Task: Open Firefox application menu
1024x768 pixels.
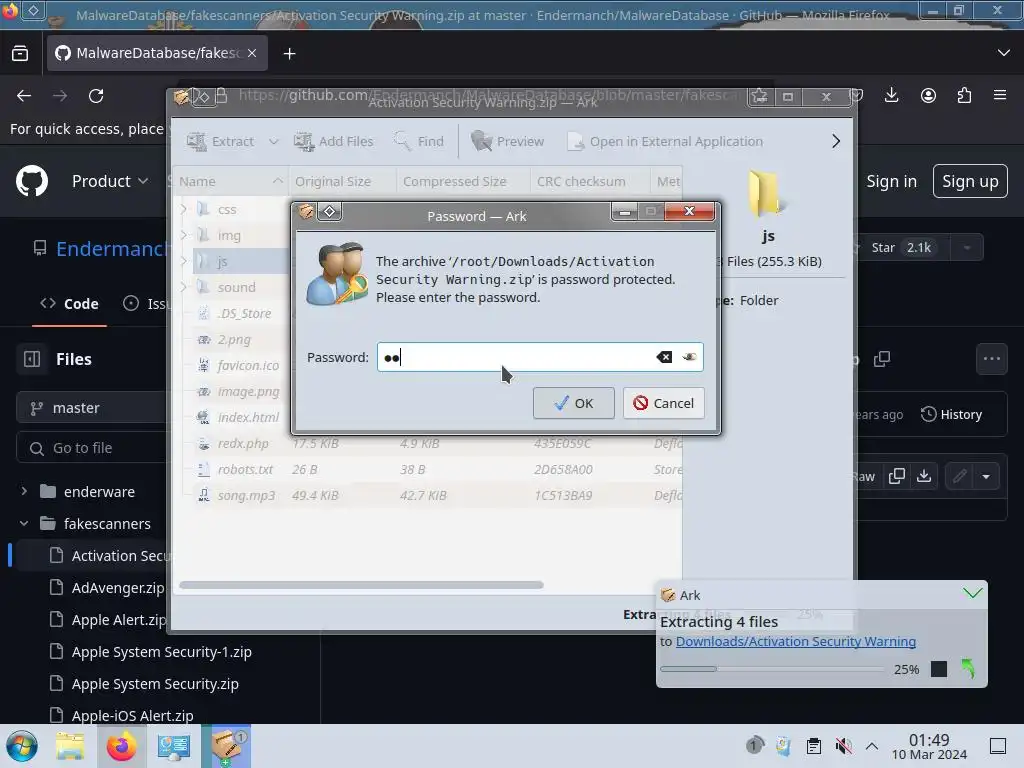Action: point(1000,95)
